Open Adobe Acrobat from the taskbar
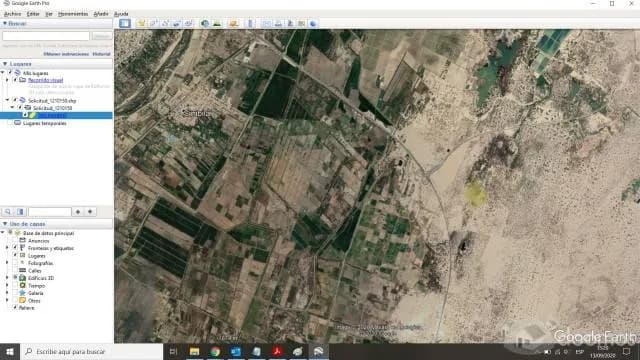Screen dimensions: 640x360 [x=278, y=351]
